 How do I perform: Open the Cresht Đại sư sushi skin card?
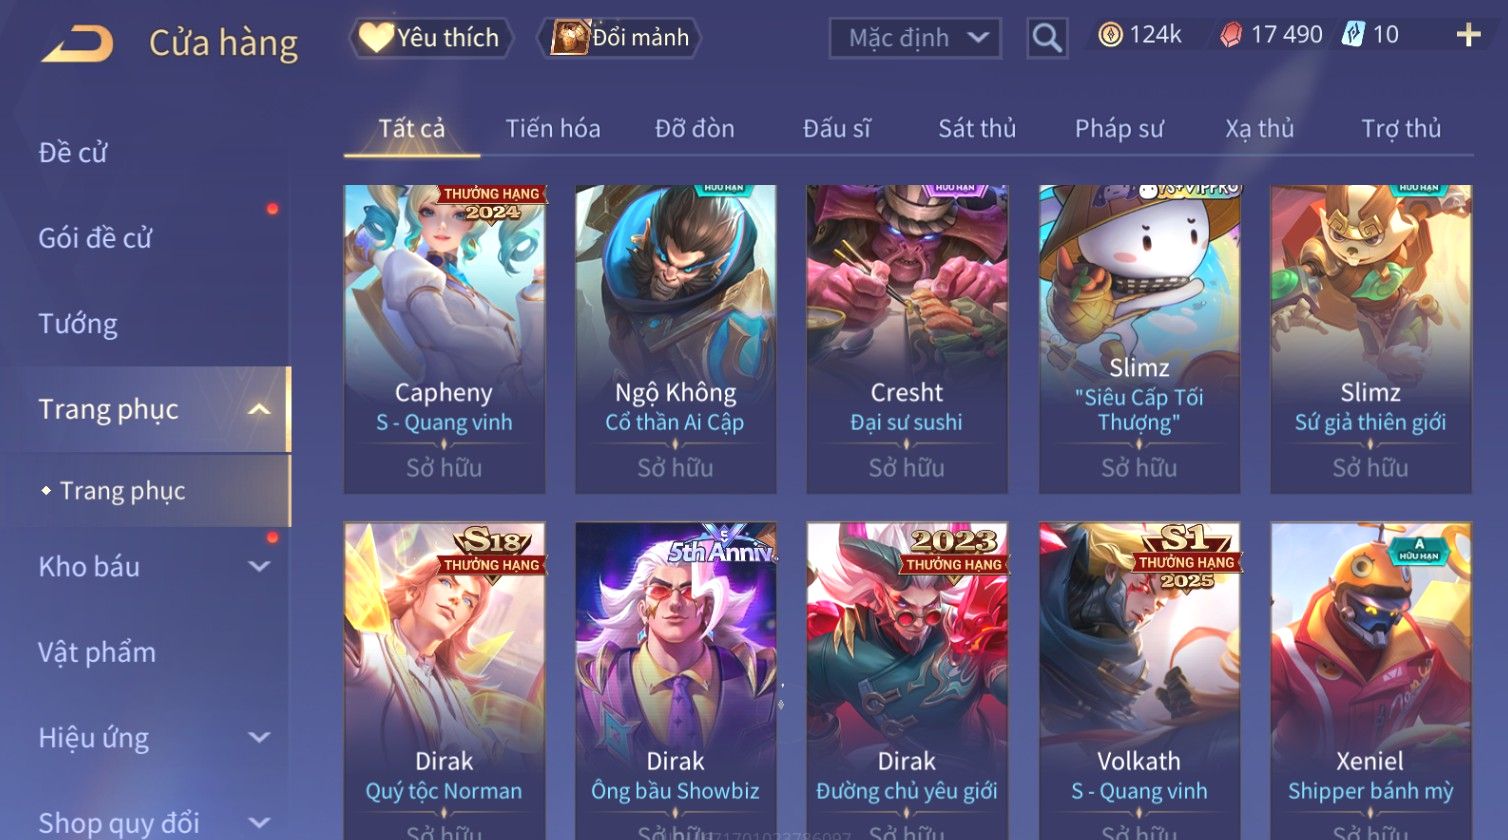point(907,339)
